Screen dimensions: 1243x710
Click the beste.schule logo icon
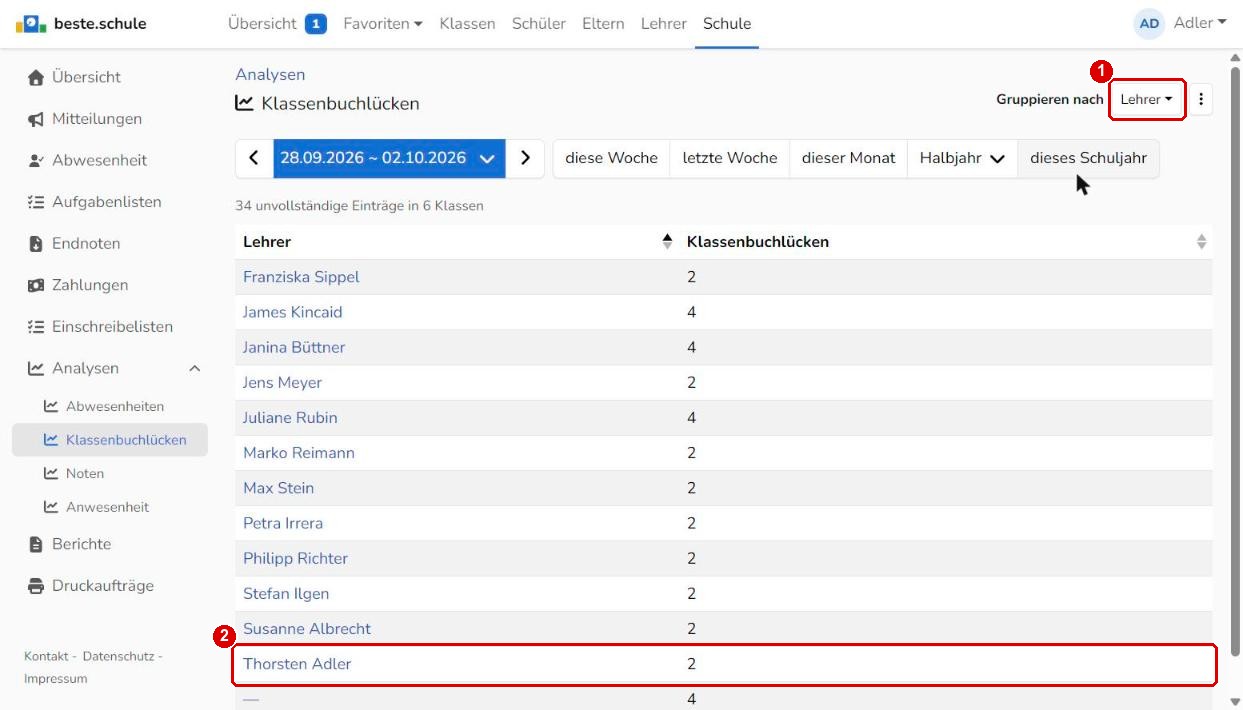click(31, 24)
